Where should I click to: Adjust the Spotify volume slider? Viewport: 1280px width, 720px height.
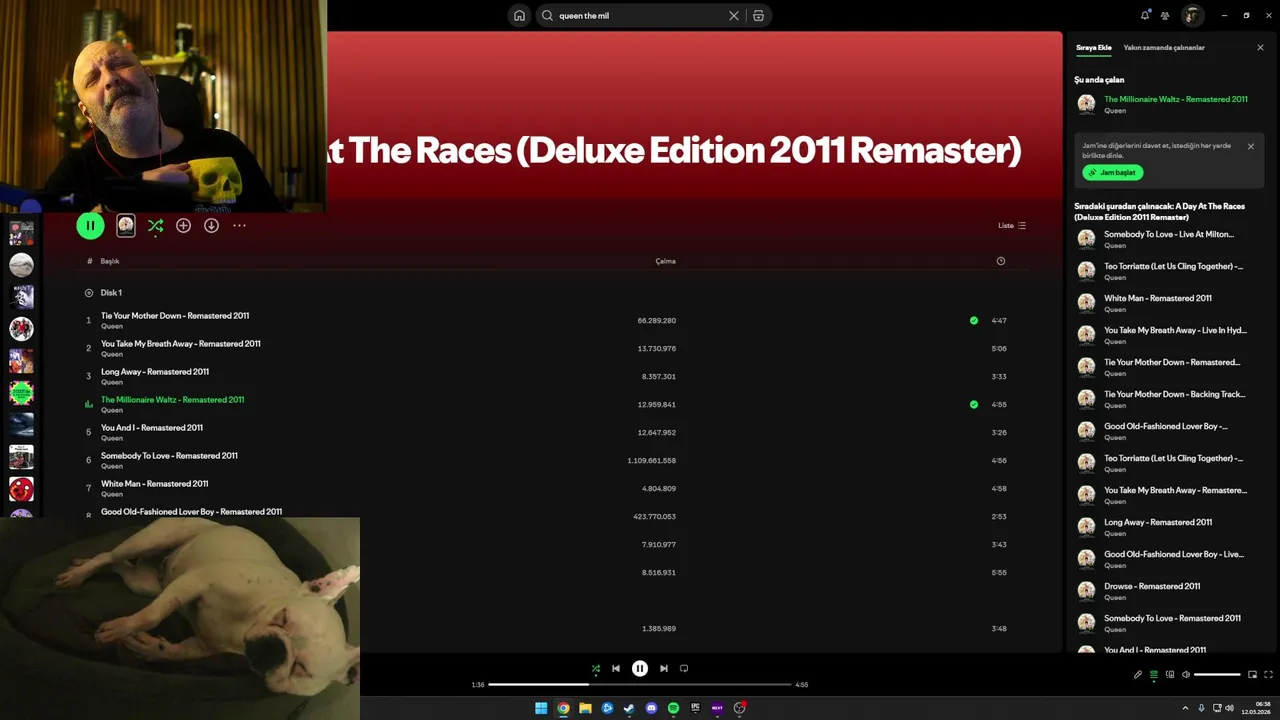point(1217,675)
